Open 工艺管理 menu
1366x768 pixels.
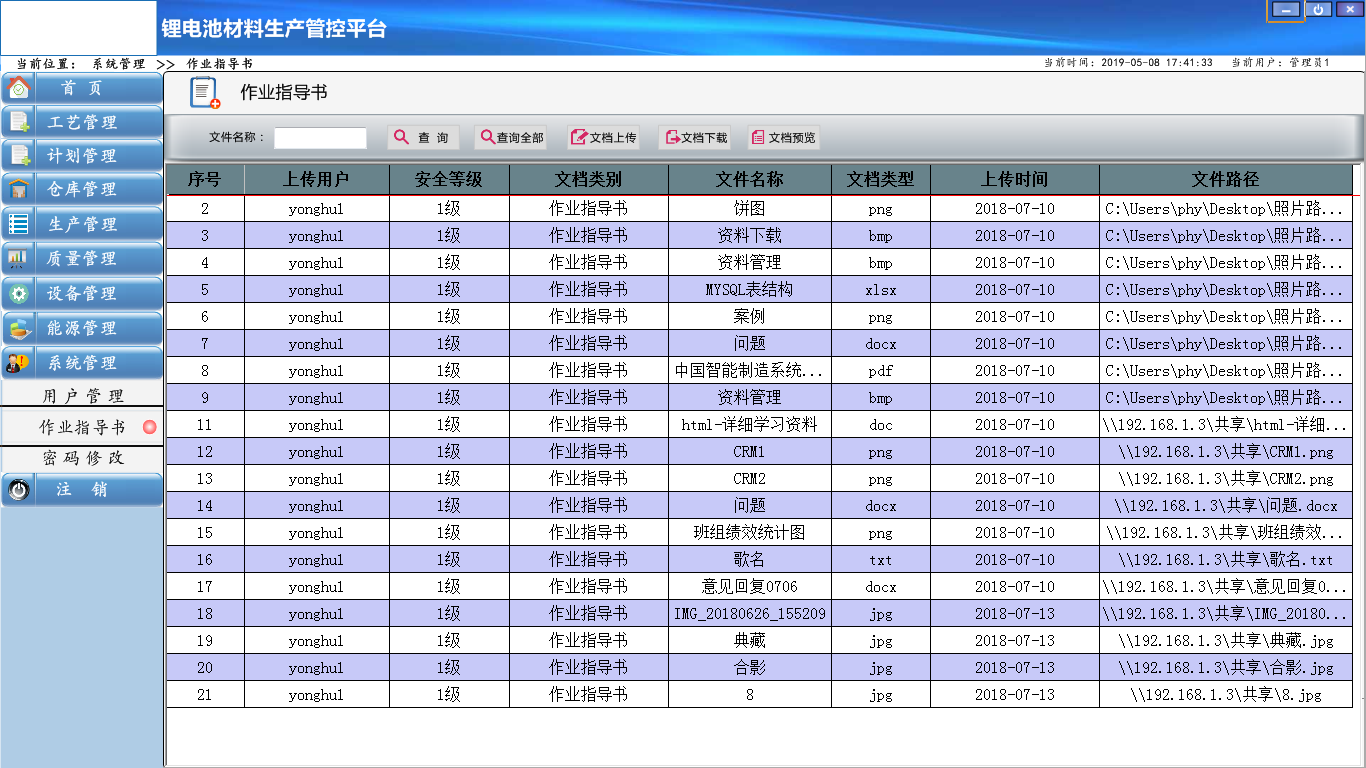[x=82, y=122]
